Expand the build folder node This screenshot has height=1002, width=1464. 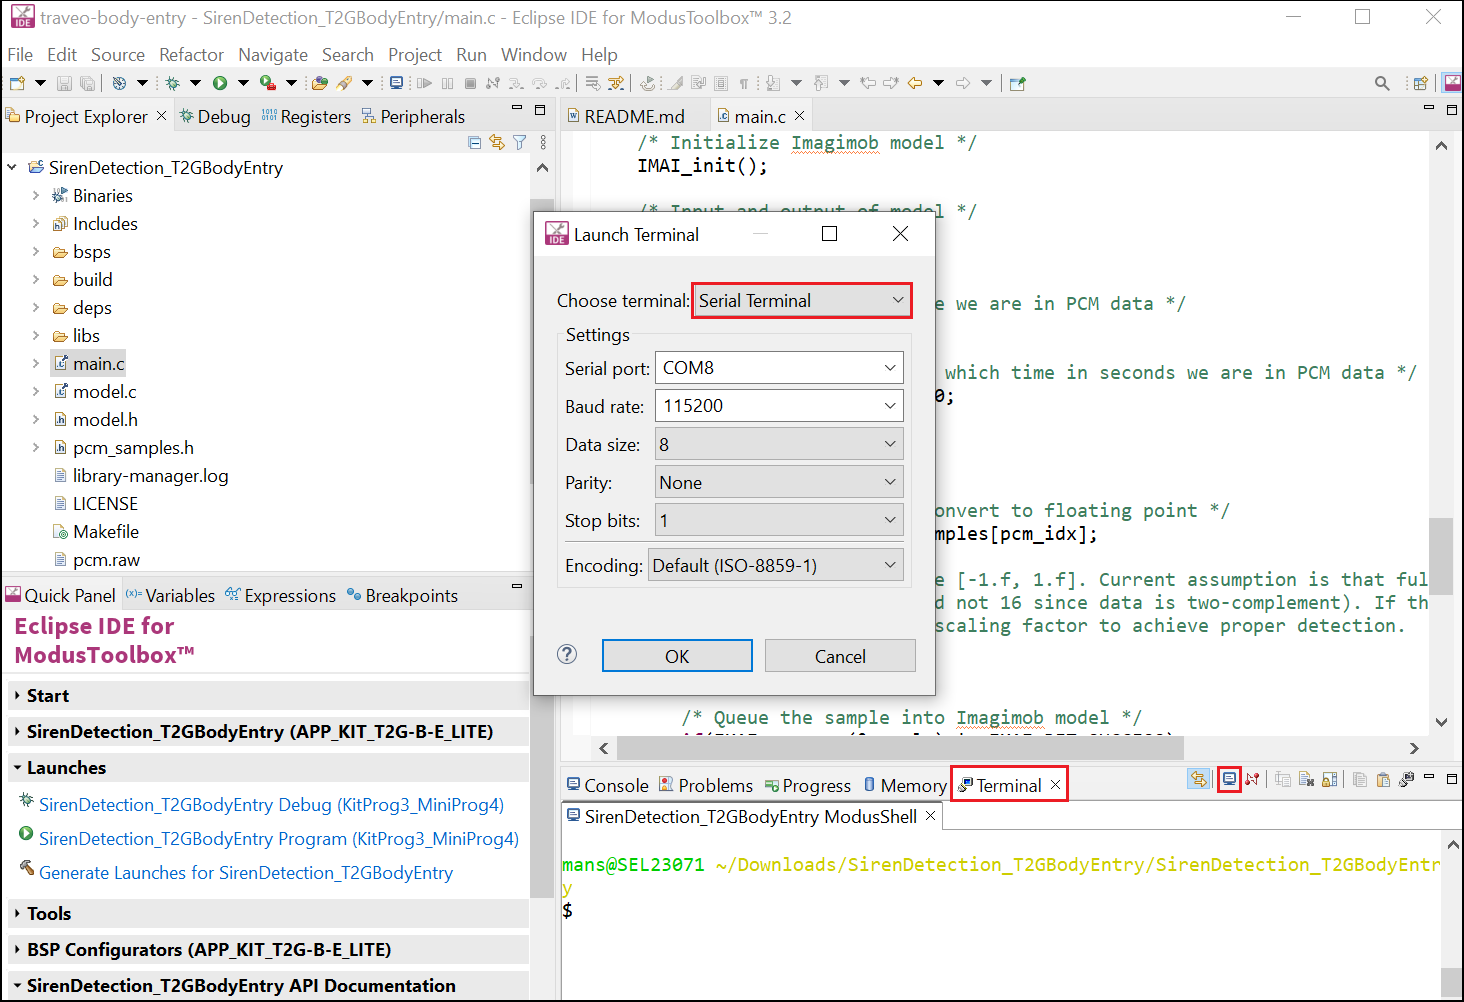pyautogui.click(x=36, y=280)
